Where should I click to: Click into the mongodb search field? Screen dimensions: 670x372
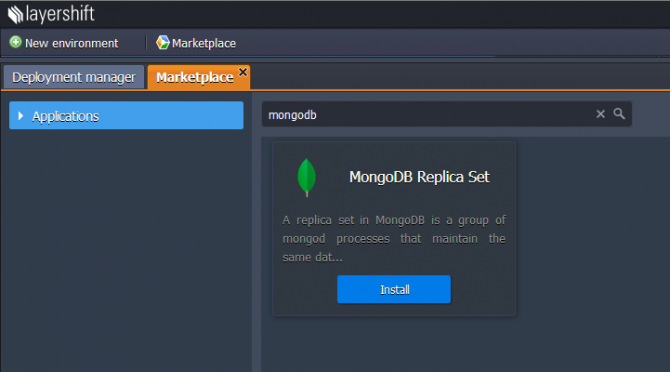pyautogui.click(x=427, y=114)
